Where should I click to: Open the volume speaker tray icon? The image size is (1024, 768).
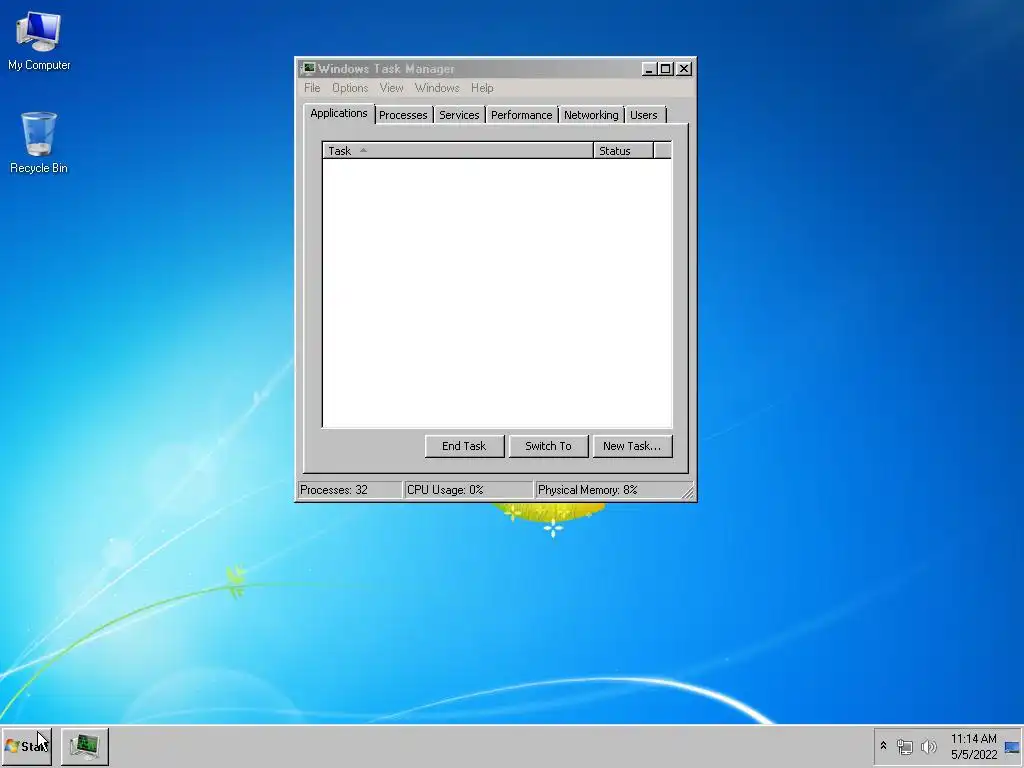coord(928,746)
